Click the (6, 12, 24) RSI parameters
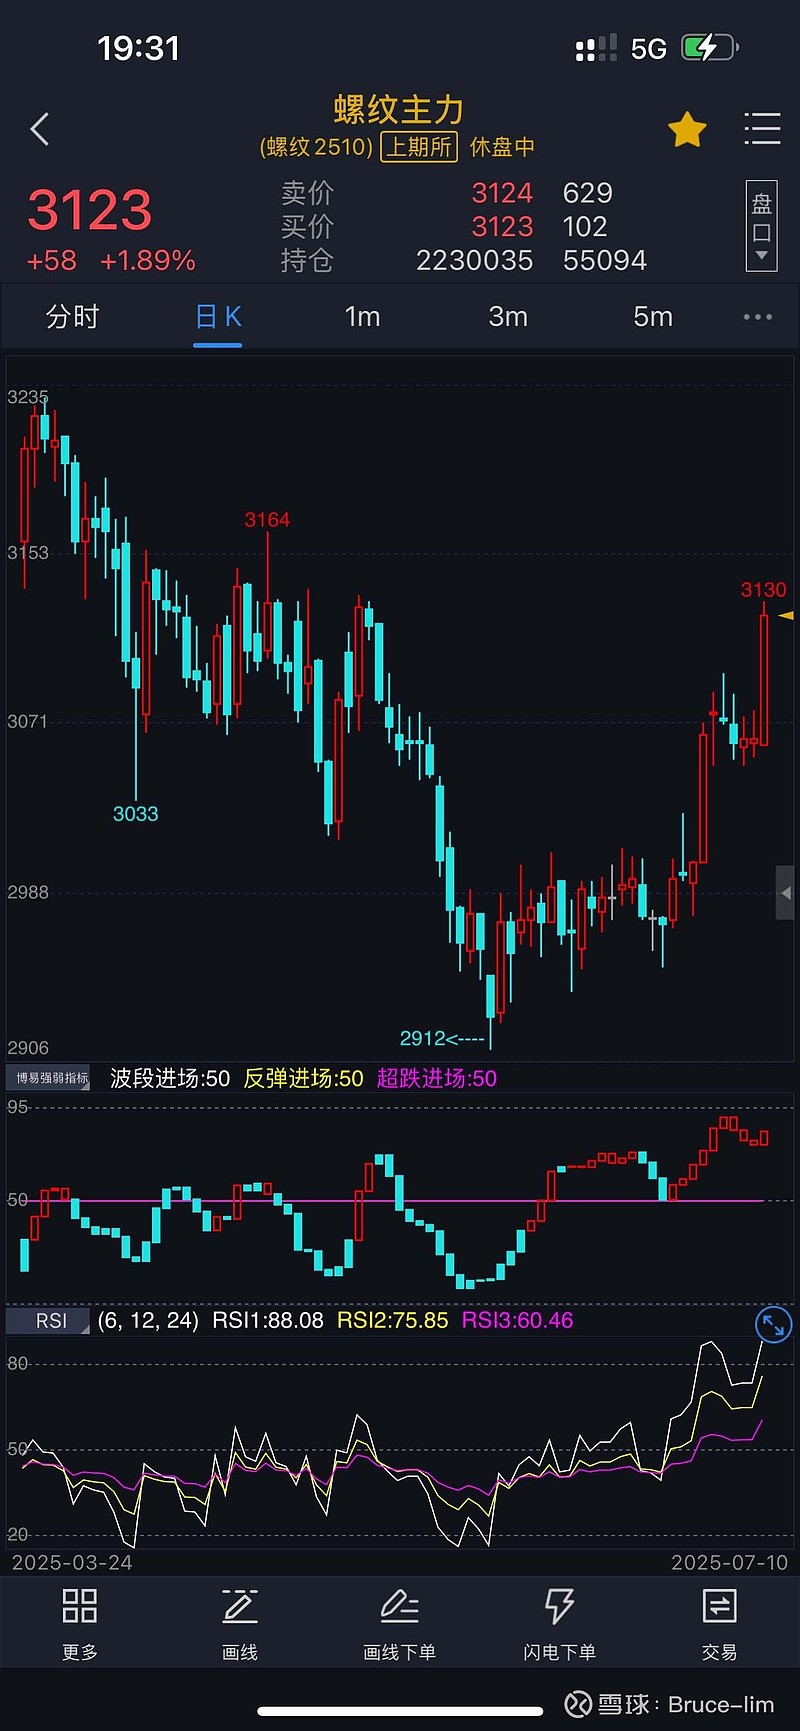This screenshot has height=1731, width=800. point(148,1321)
